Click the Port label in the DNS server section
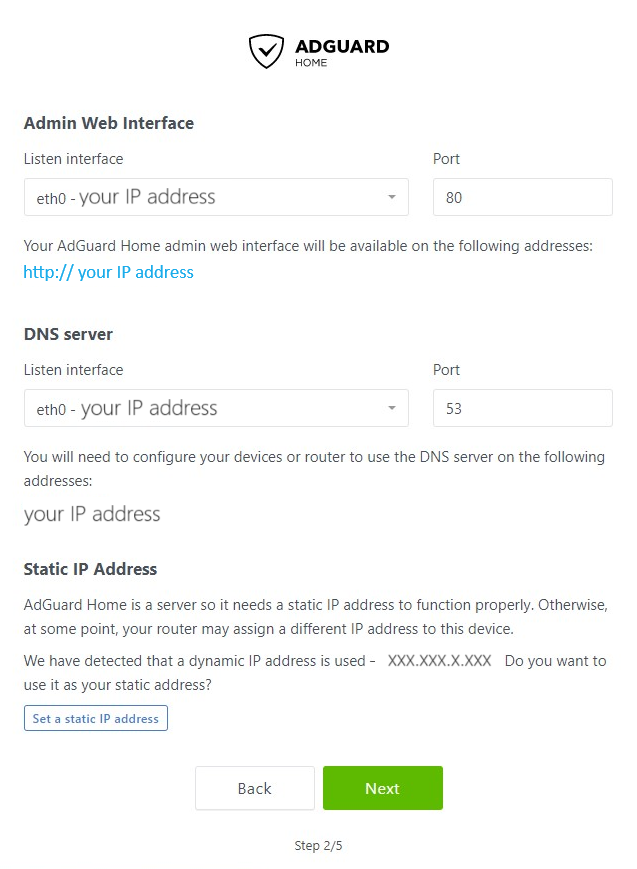Image resolution: width=637 pixels, height=869 pixels. pyautogui.click(x=446, y=370)
